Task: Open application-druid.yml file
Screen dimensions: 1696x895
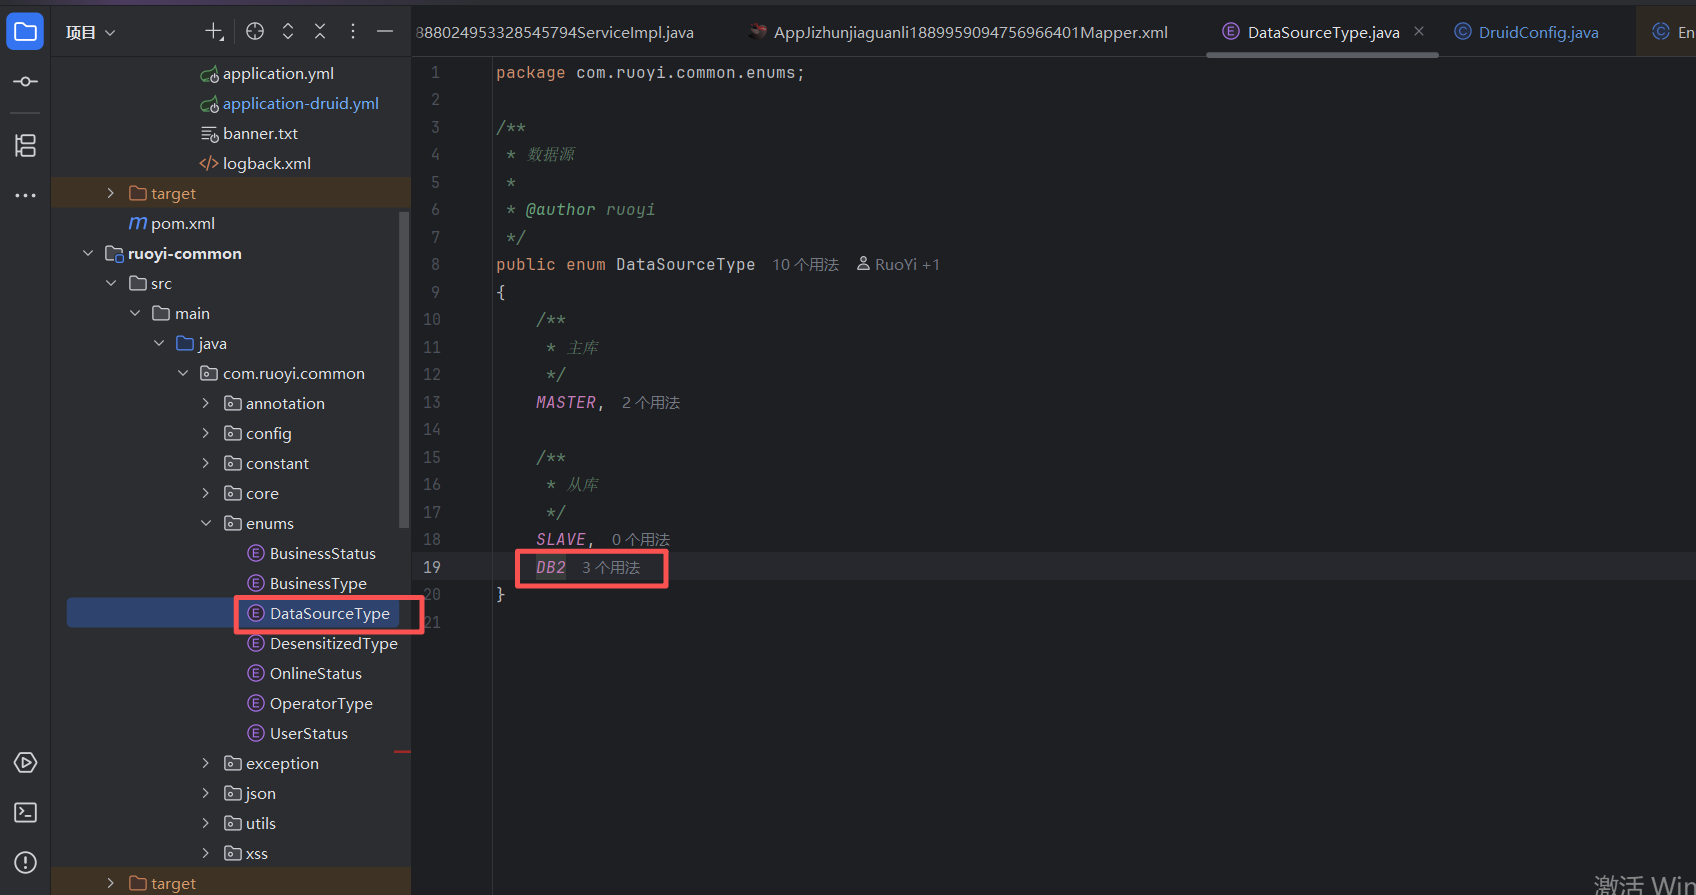Action: (289, 104)
